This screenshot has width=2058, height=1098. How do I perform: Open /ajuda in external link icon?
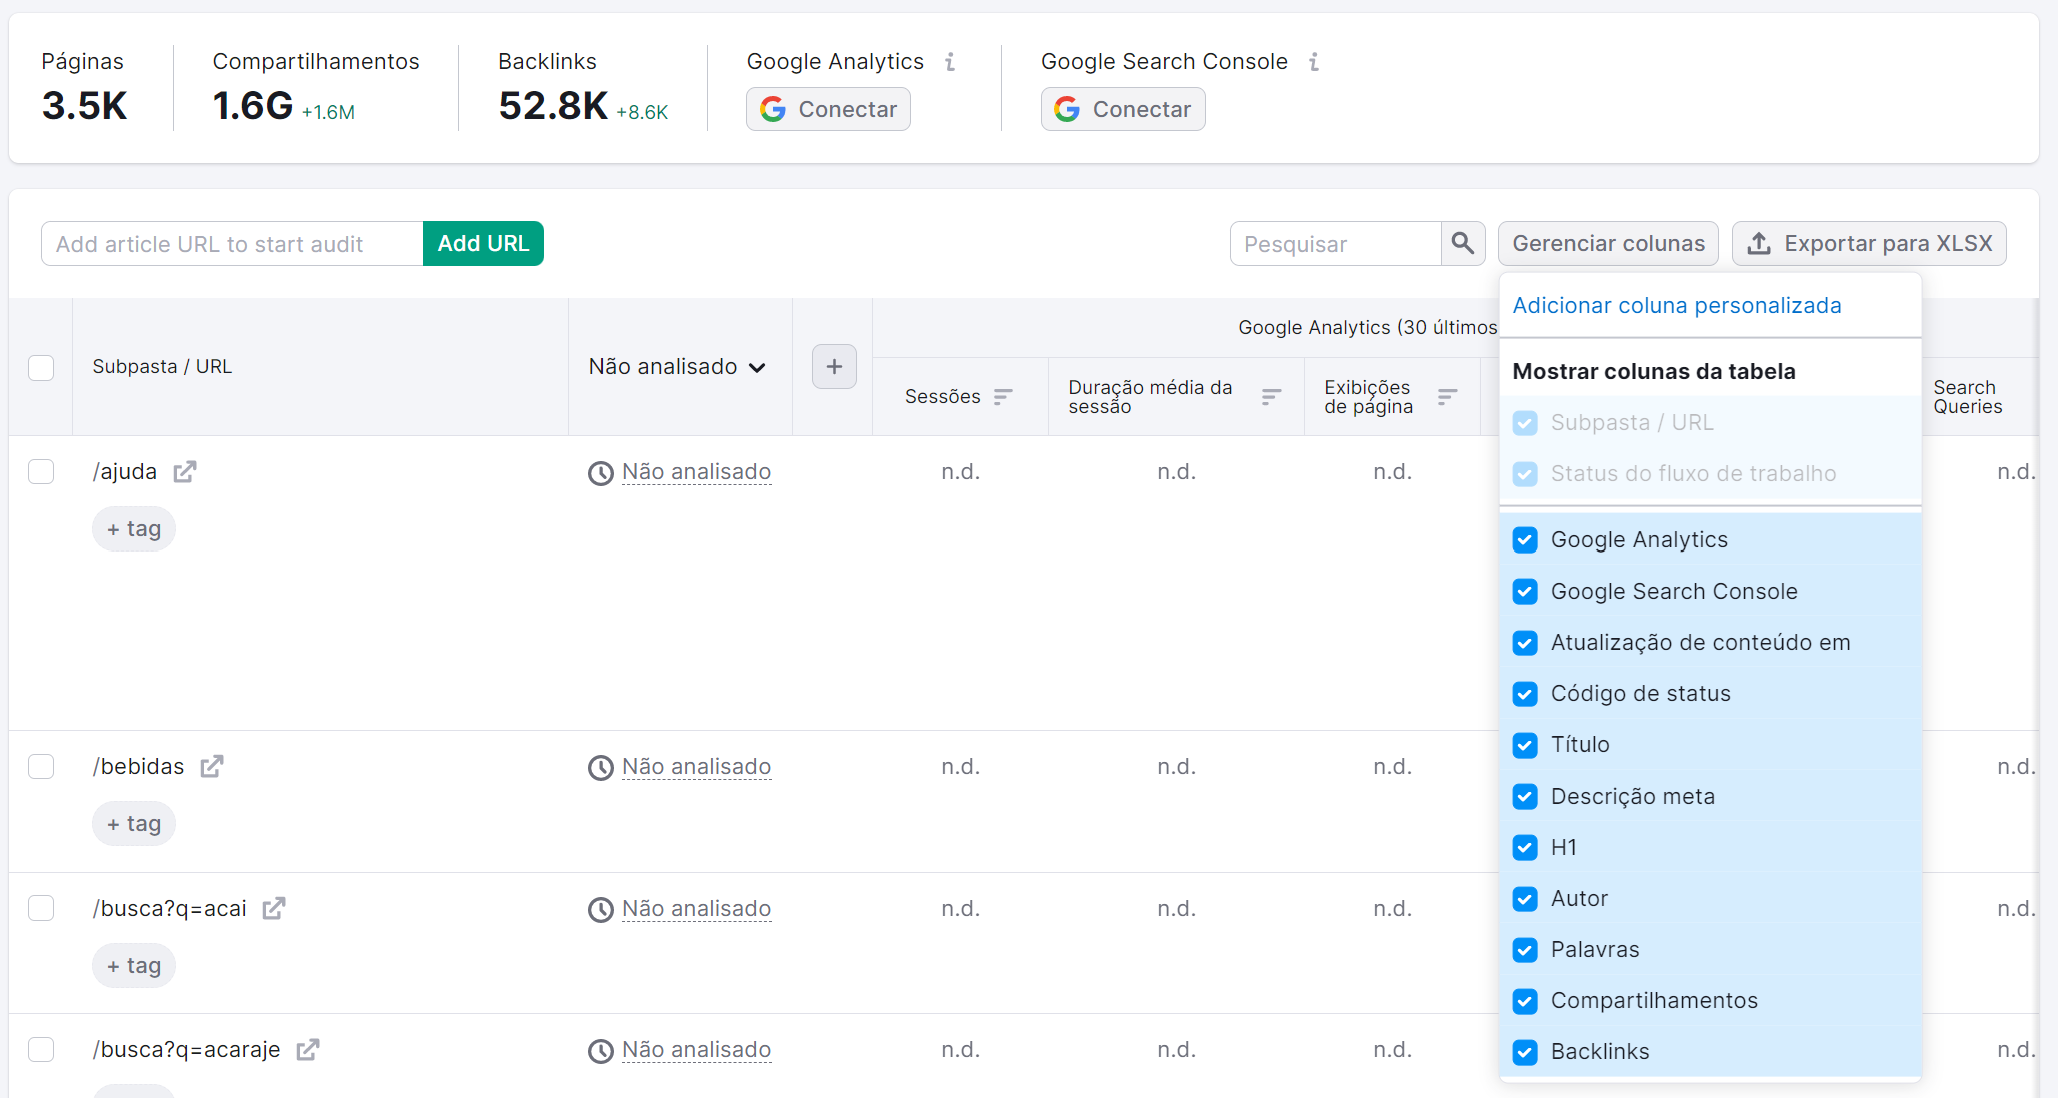point(185,471)
